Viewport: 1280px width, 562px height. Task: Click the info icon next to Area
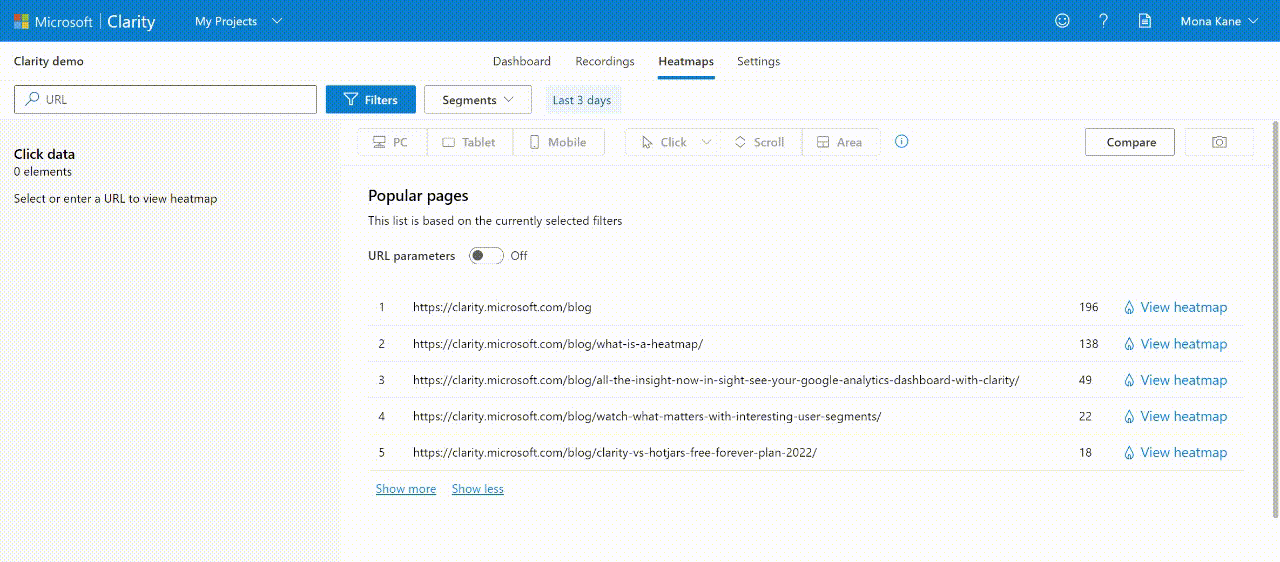(x=901, y=142)
